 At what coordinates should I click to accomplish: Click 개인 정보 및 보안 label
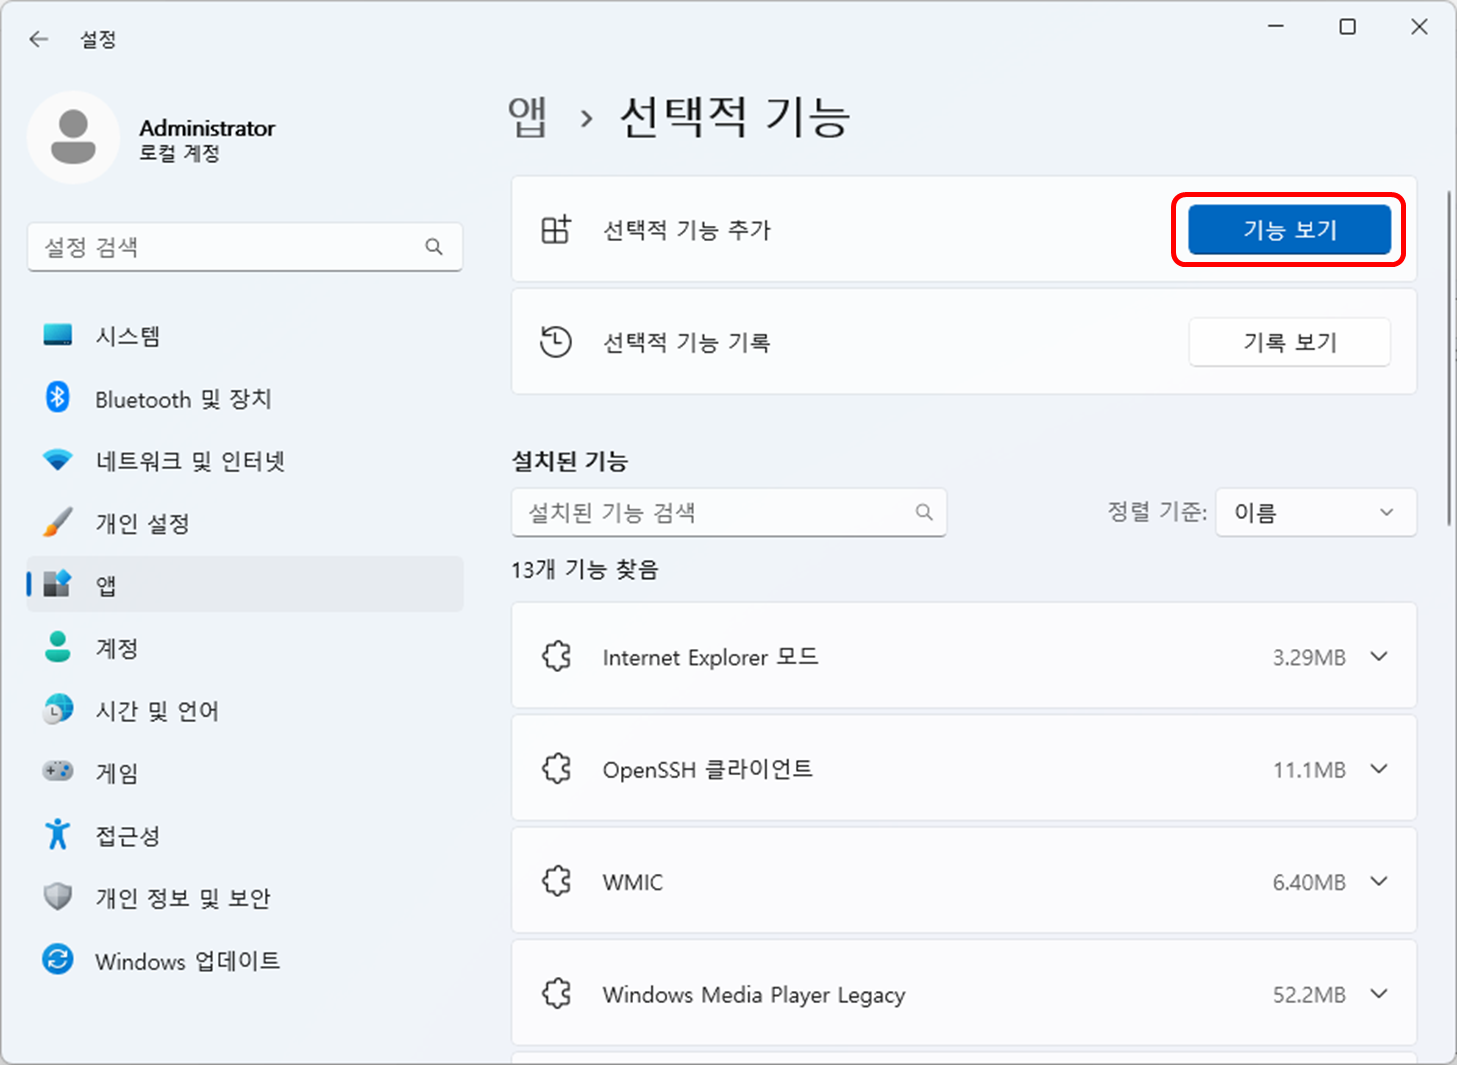[x=183, y=897]
